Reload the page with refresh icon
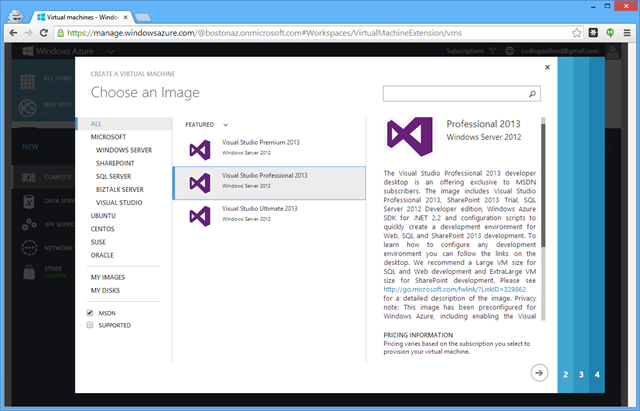The width and height of the screenshot is (640, 411). (59, 32)
